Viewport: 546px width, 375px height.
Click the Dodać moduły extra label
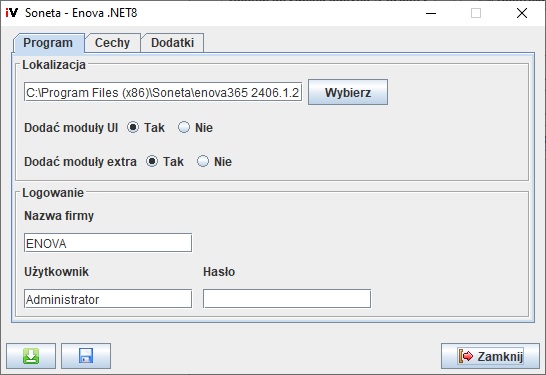click(x=80, y=162)
